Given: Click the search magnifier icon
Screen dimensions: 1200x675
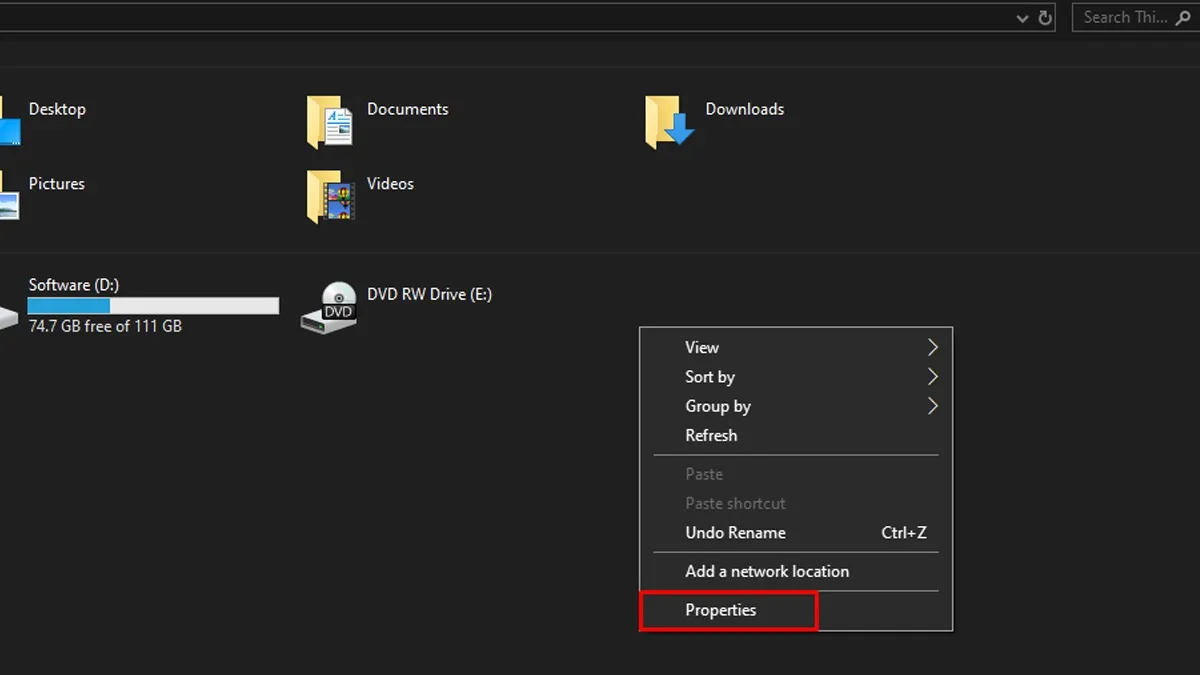Looking at the screenshot, I should pos(1184,17).
